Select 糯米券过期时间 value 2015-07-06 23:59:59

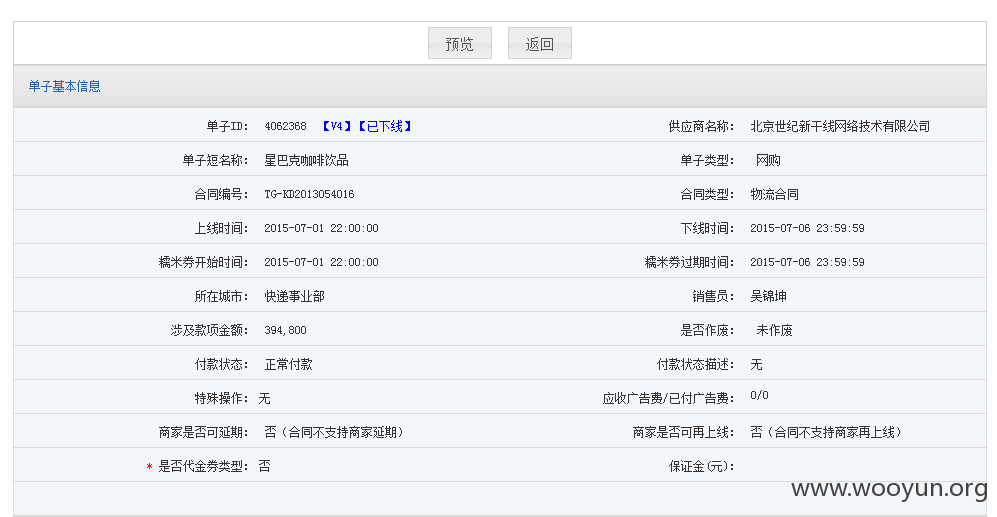(808, 263)
